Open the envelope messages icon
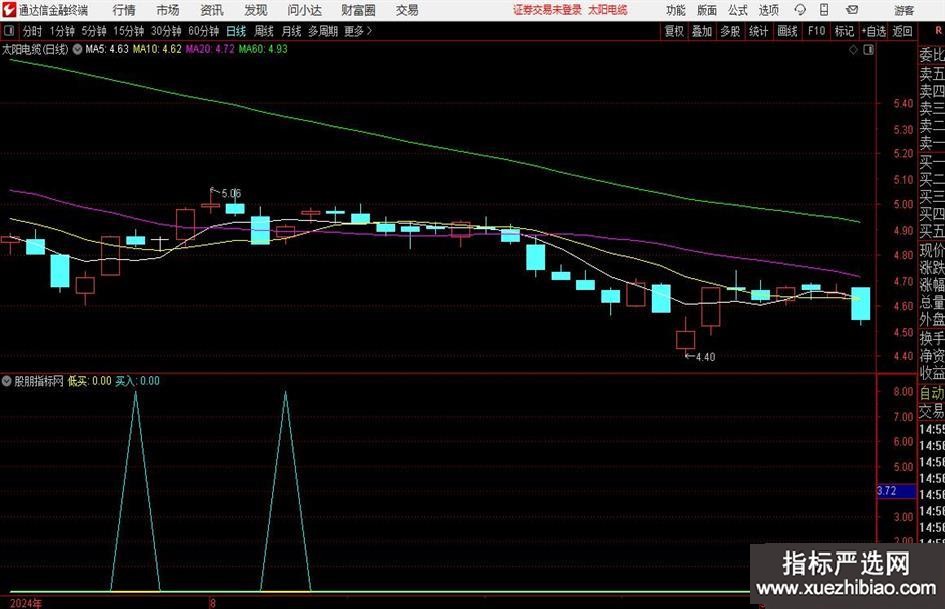Viewport: 945px width, 609px height. 852,10
